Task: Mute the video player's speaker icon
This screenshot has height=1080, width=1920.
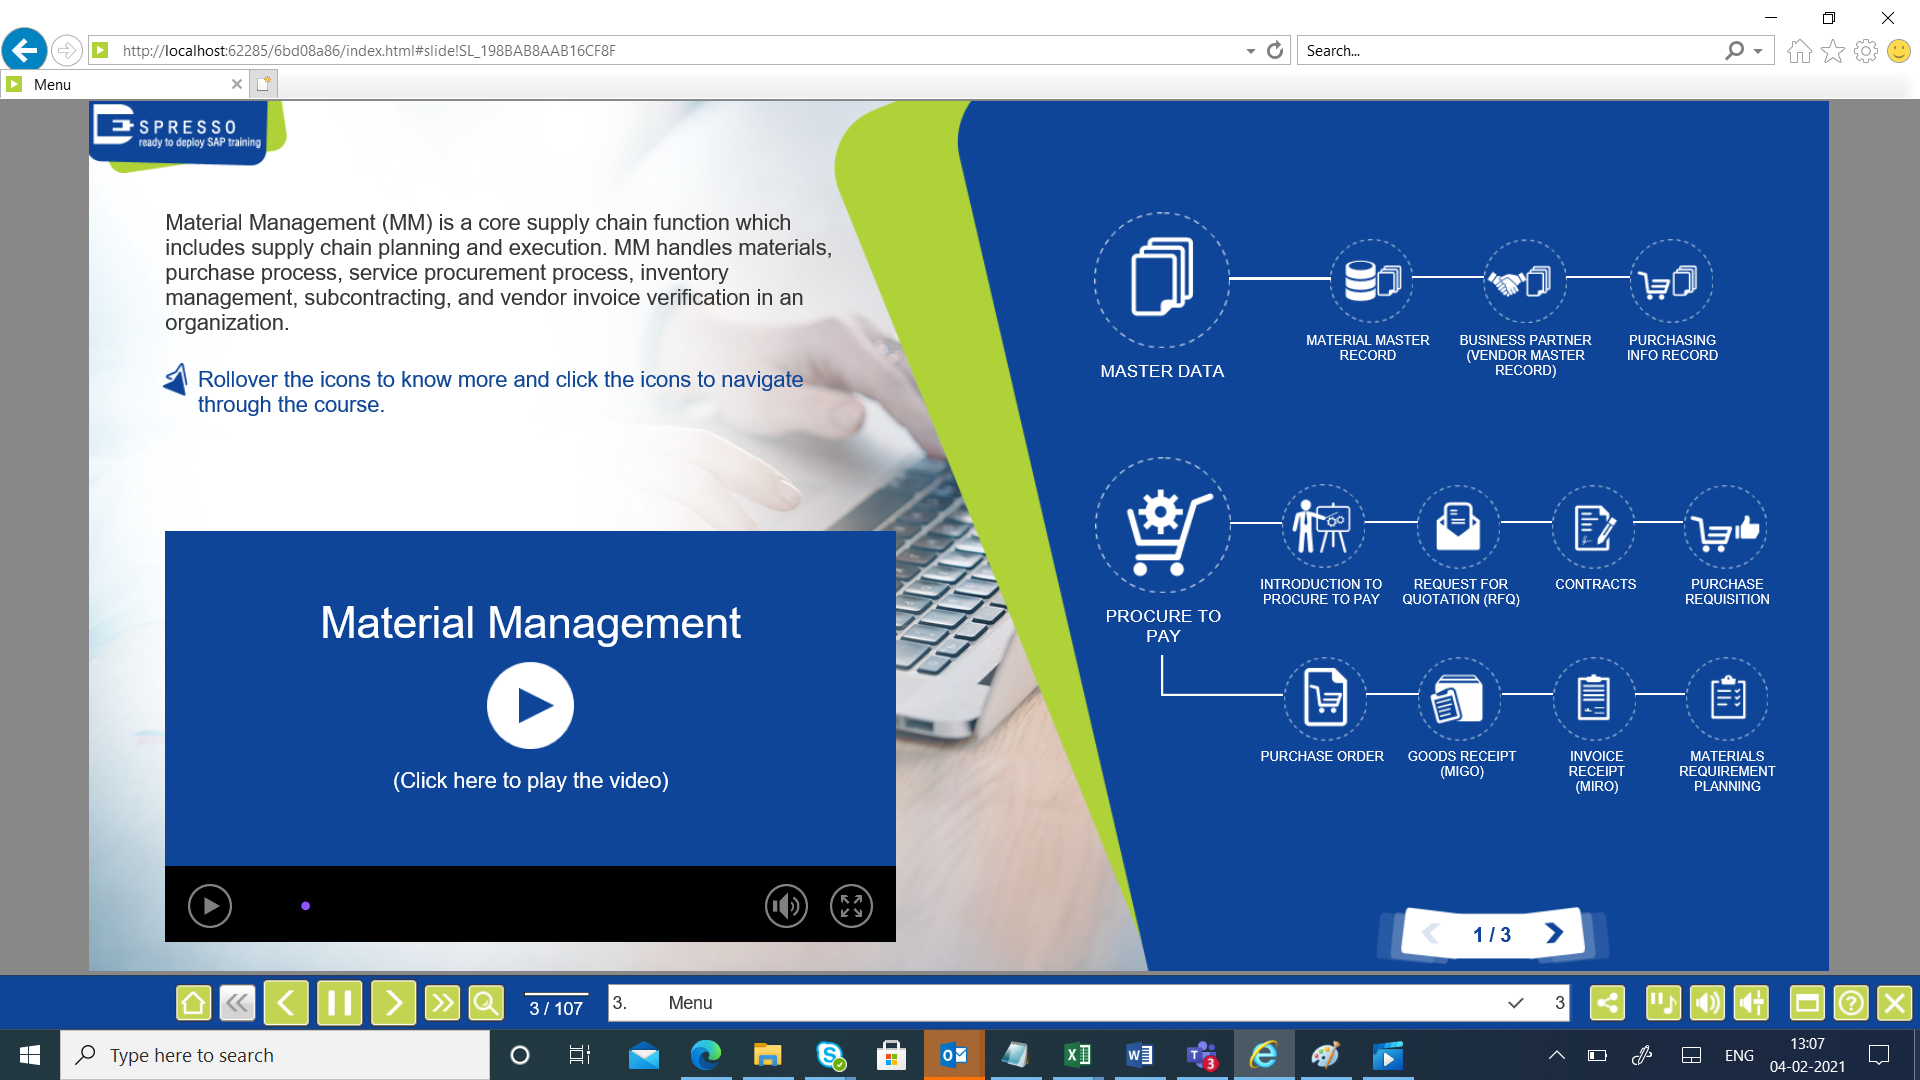Action: [x=786, y=905]
